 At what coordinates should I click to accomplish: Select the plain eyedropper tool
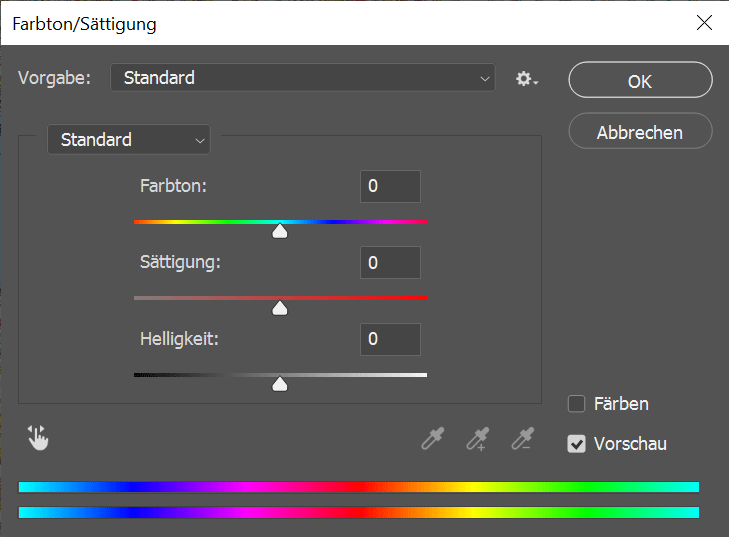pyautogui.click(x=433, y=438)
